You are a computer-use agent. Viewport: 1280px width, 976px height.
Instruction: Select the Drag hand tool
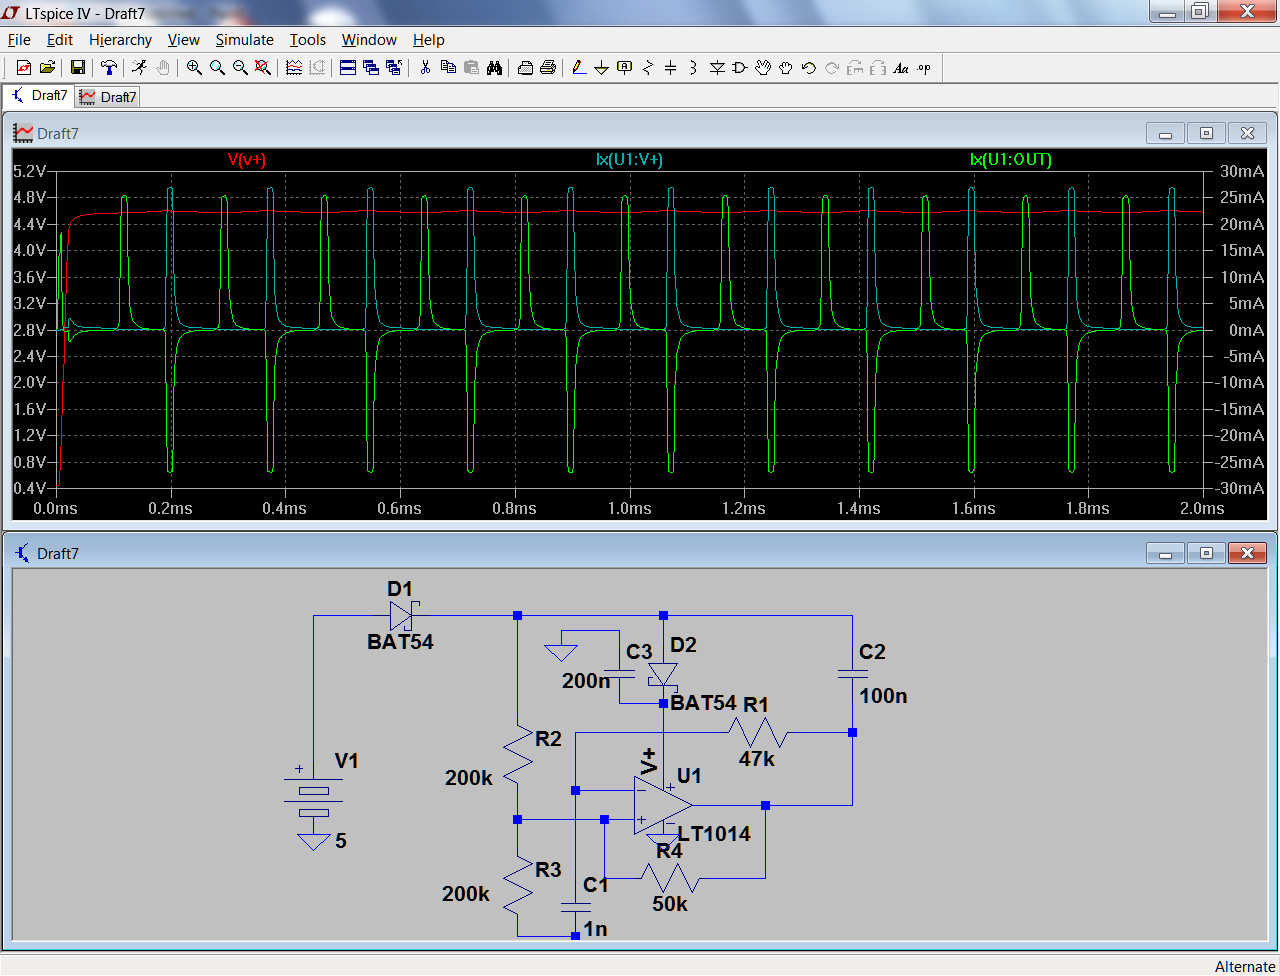(786, 67)
